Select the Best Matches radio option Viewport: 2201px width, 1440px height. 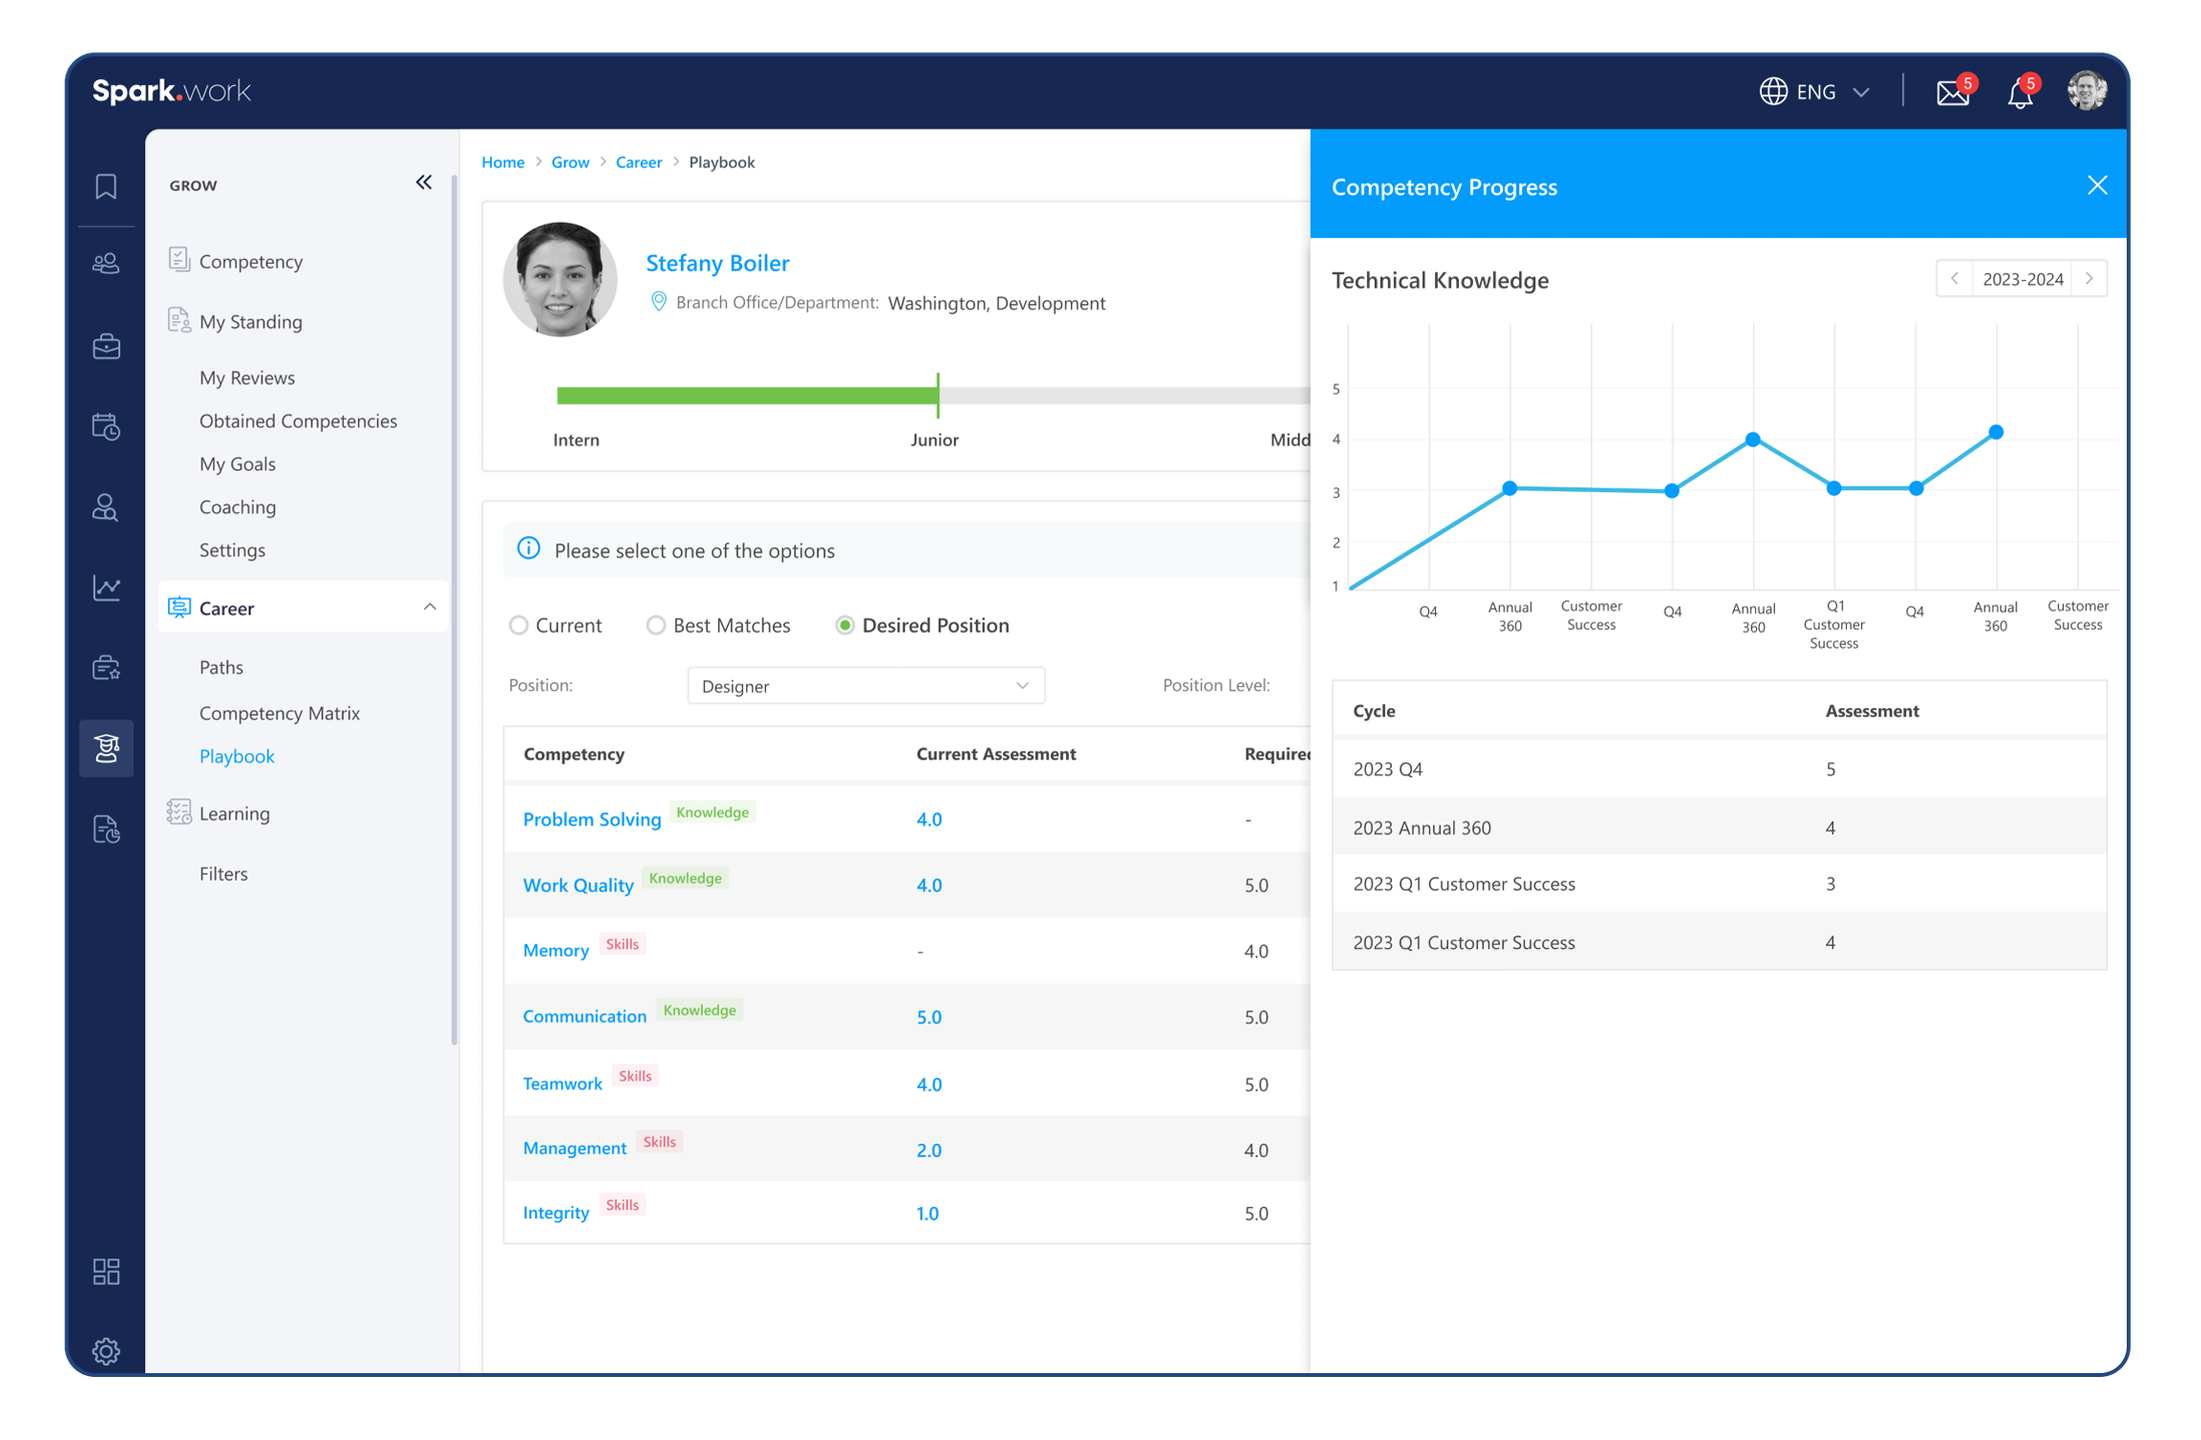coord(656,625)
